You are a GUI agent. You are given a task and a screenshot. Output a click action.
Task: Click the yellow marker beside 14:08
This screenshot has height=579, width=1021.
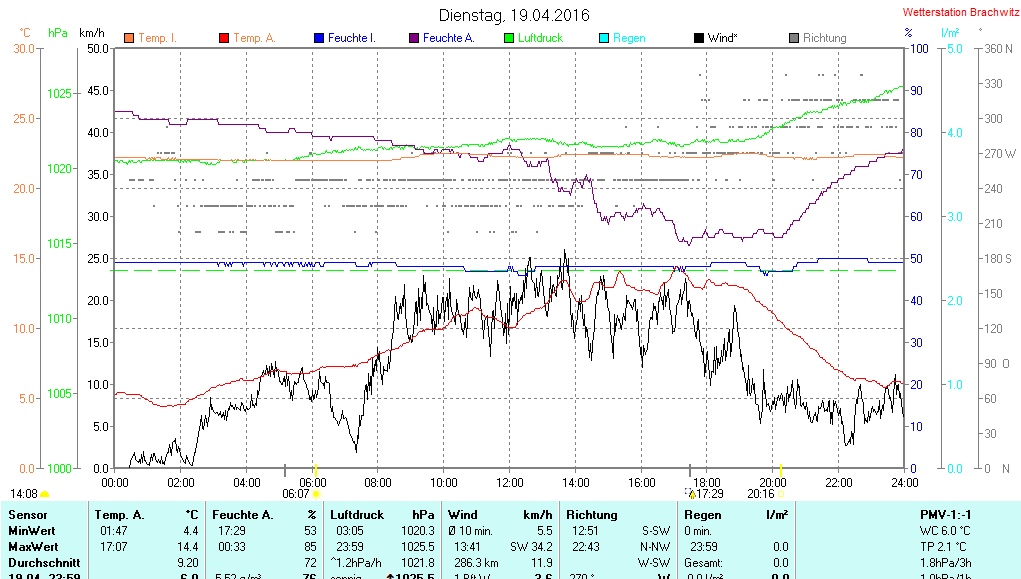pos(44,494)
